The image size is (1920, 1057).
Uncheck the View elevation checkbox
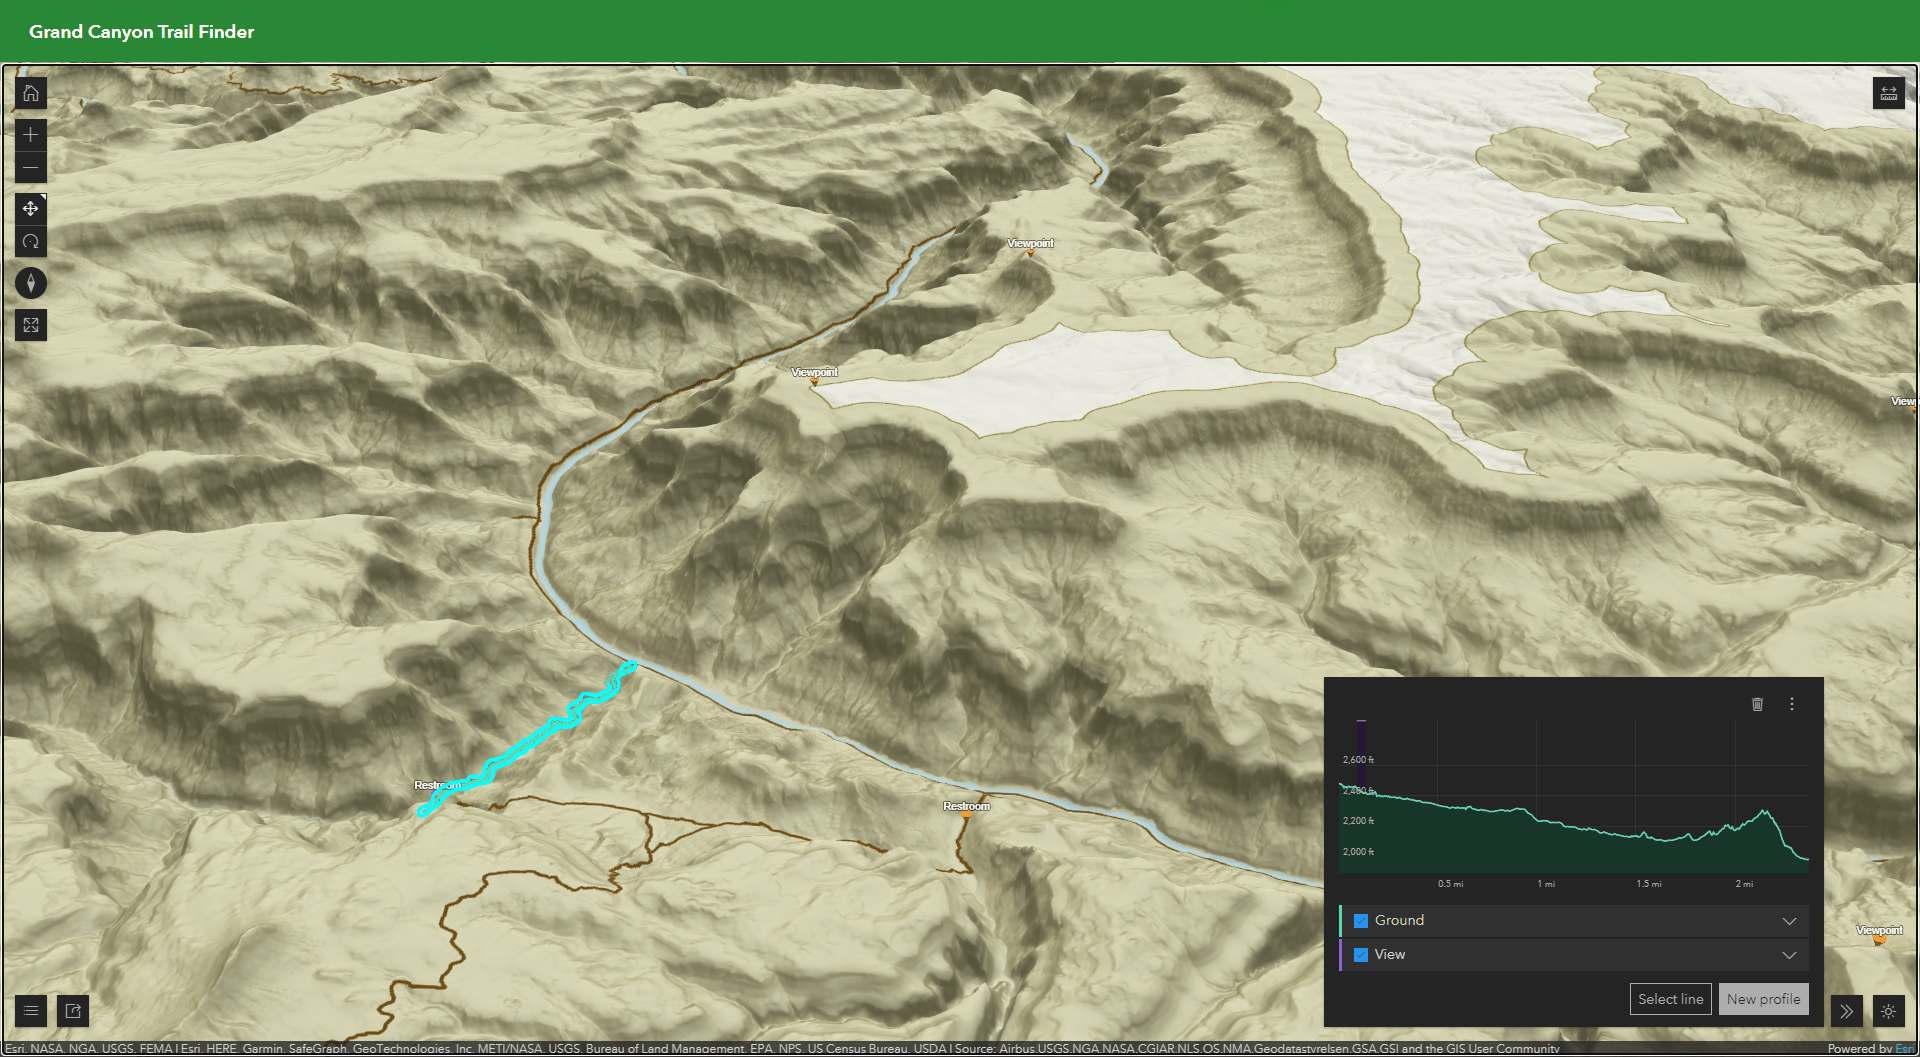[x=1360, y=955]
